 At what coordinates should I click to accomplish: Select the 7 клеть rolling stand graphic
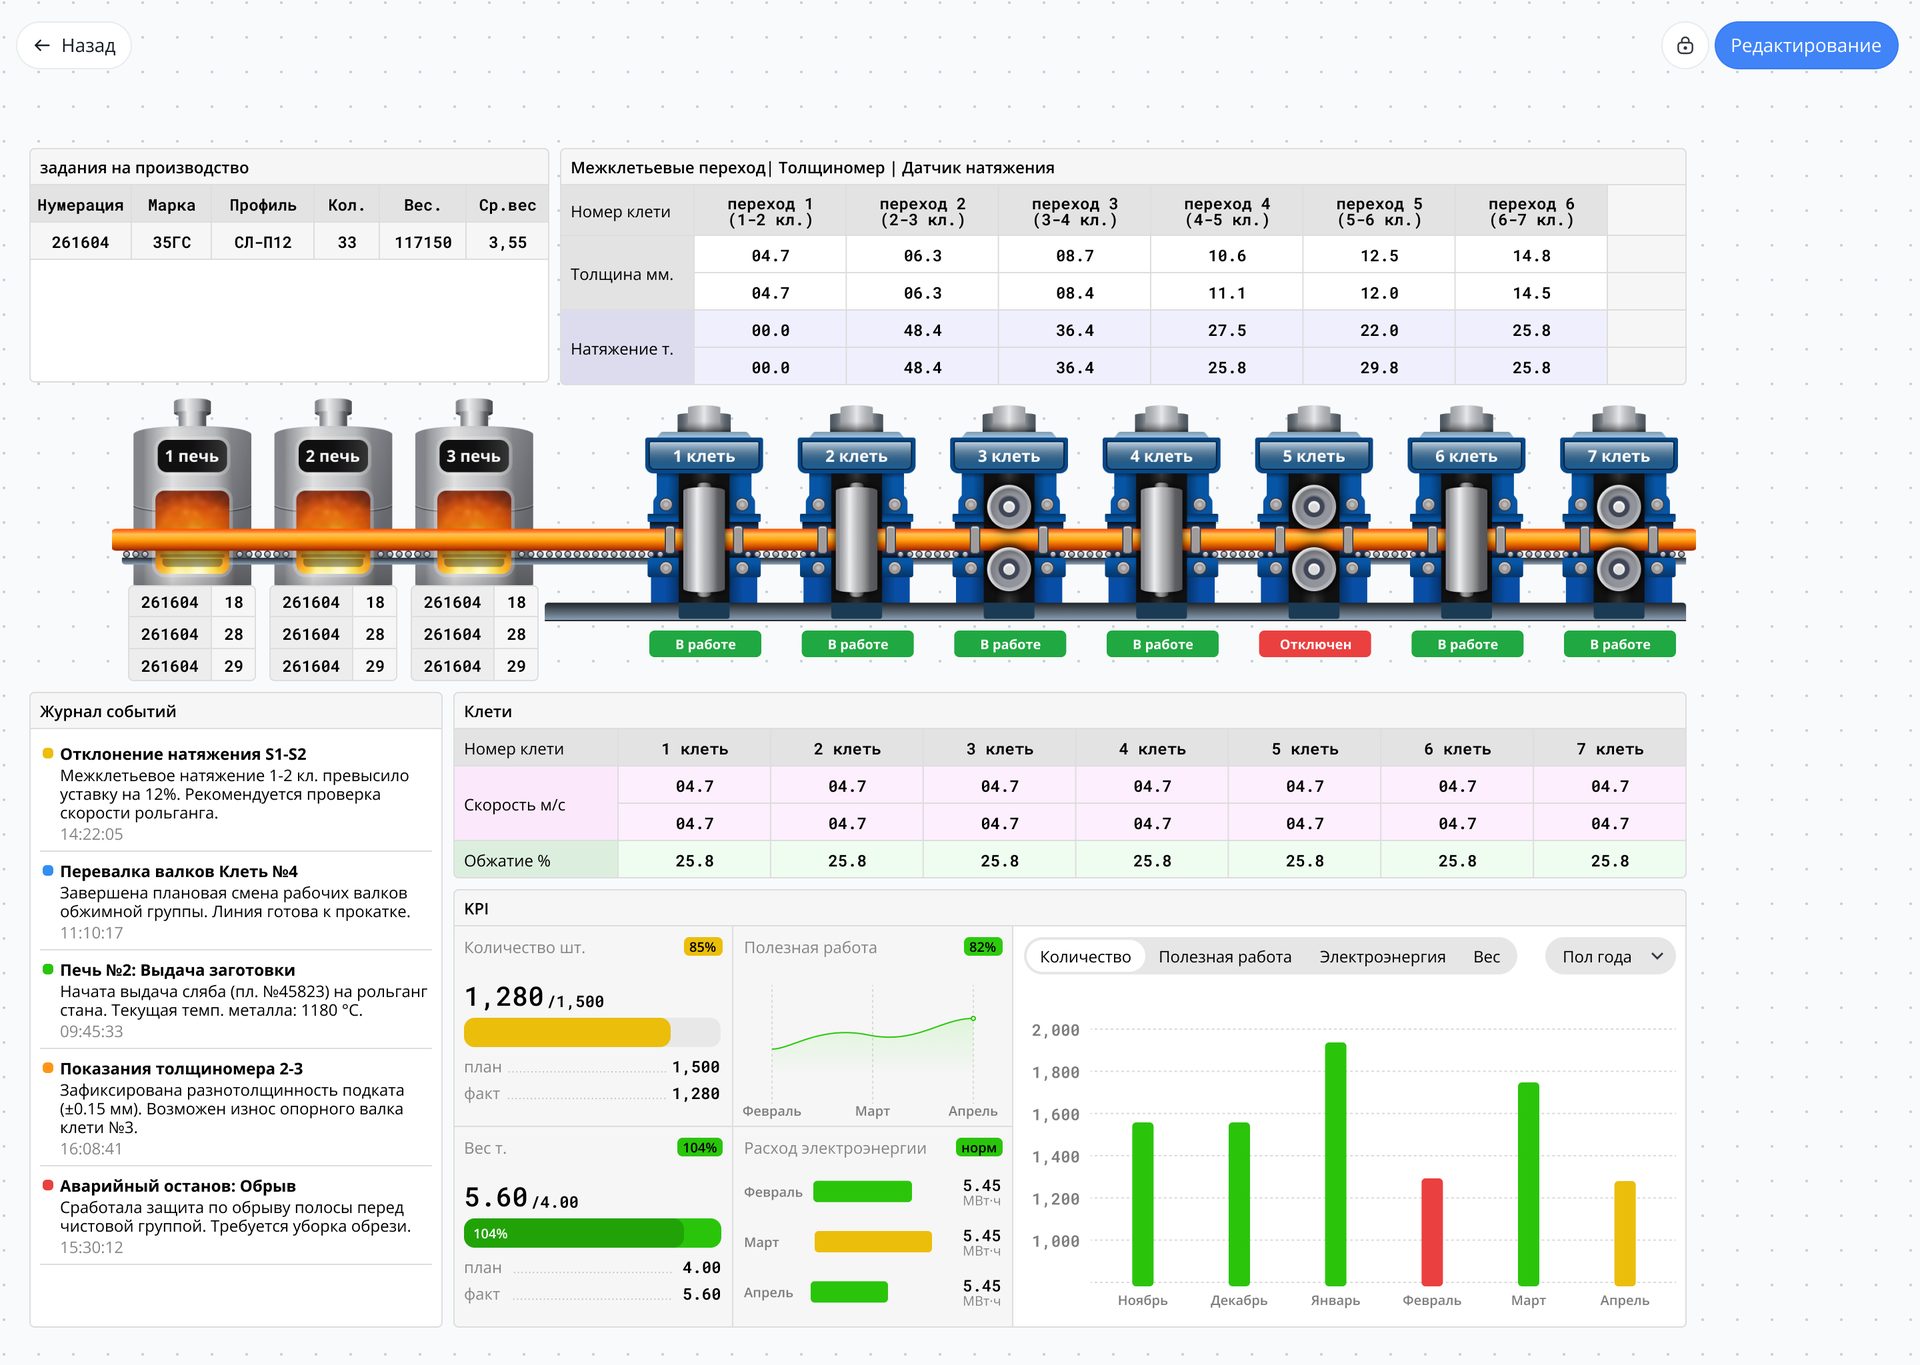tap(1619, 510)
